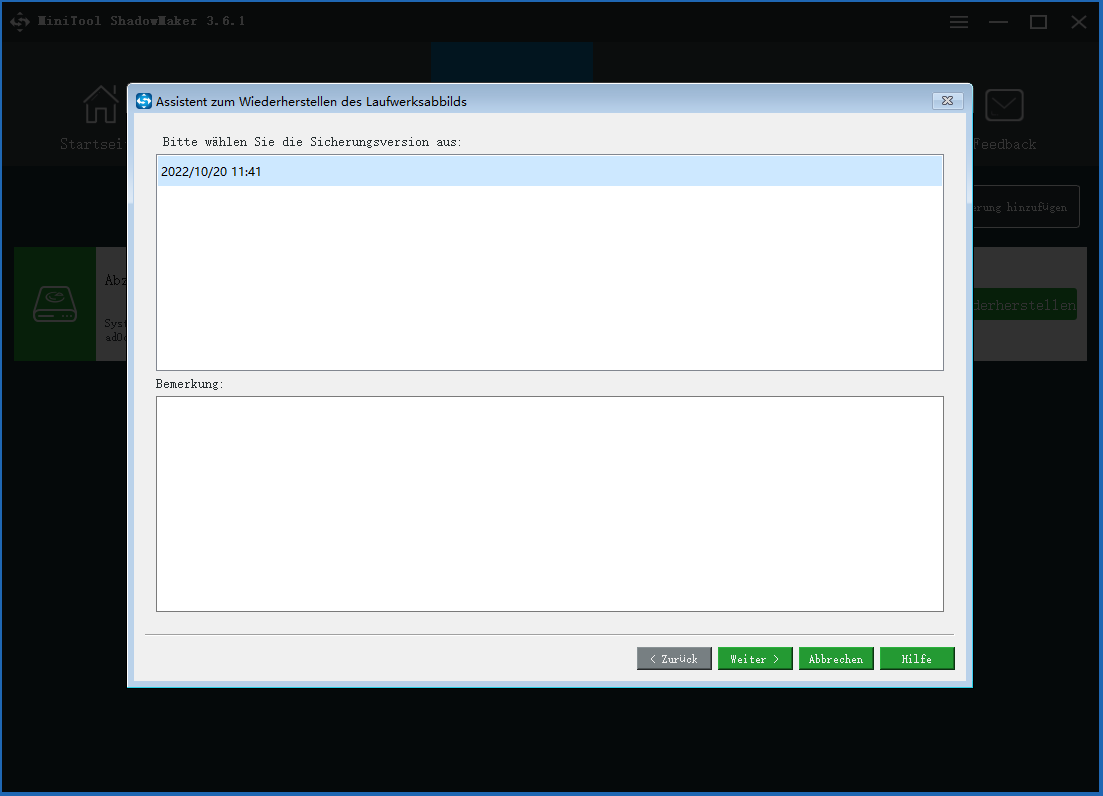Go back with the Zurück button

coord(674,659)
